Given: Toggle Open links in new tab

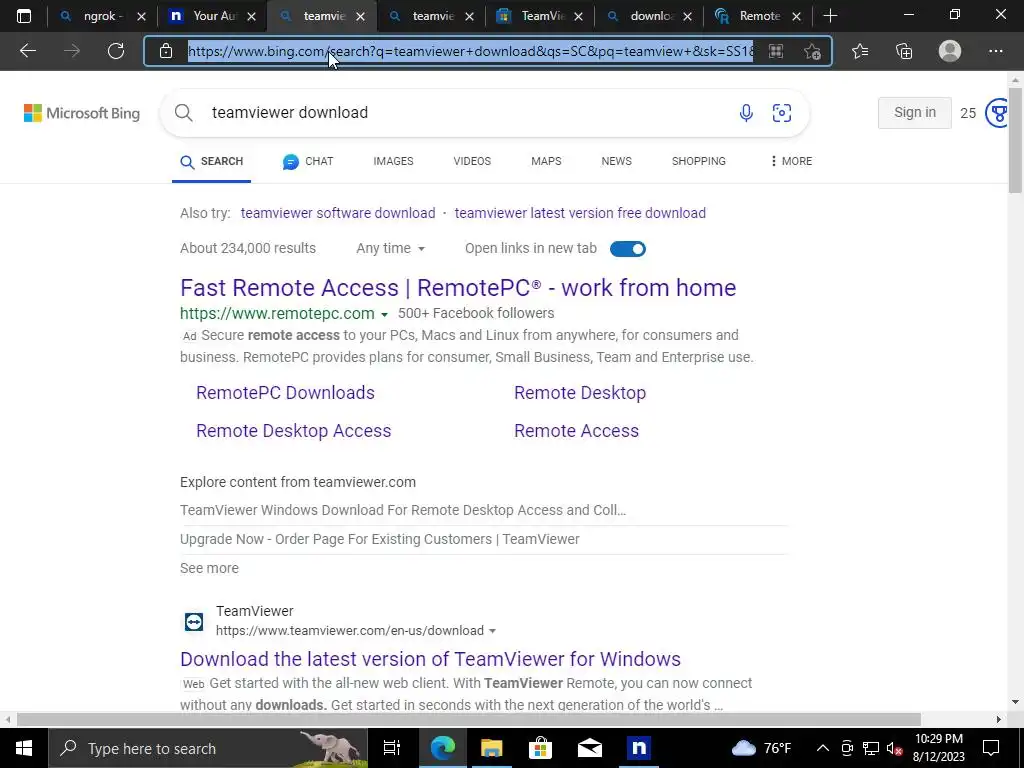Looking at the screenshot, I should click(x=628, y=249).
